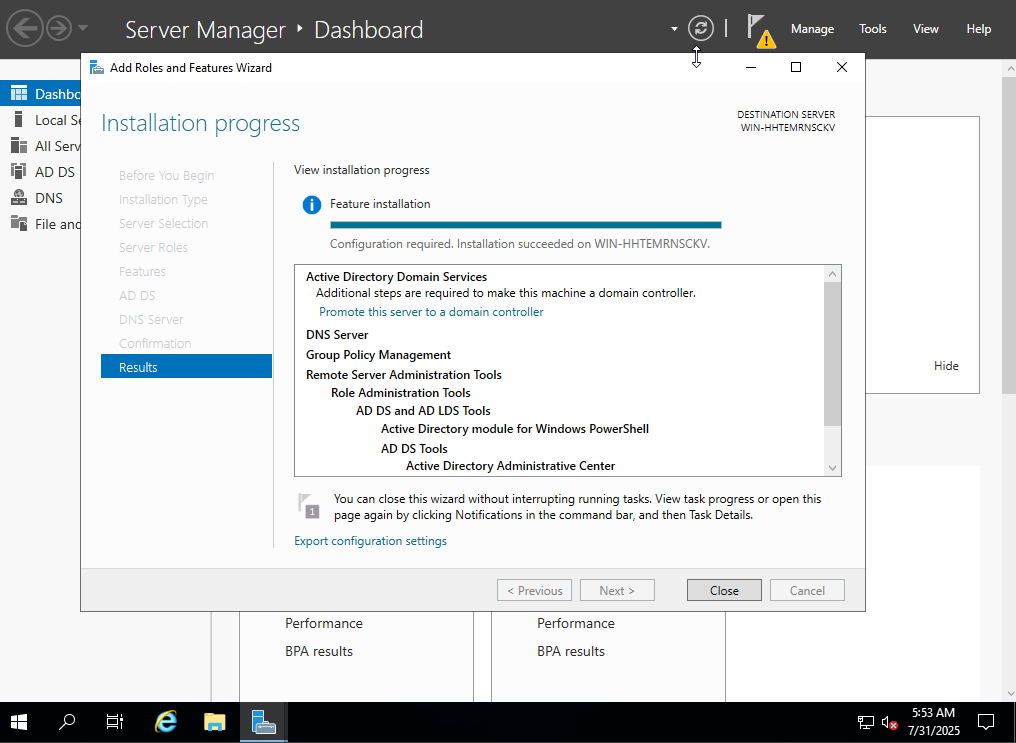Open the Task View icon
This screenshot has width=1016, height=743.
(115, 722)
